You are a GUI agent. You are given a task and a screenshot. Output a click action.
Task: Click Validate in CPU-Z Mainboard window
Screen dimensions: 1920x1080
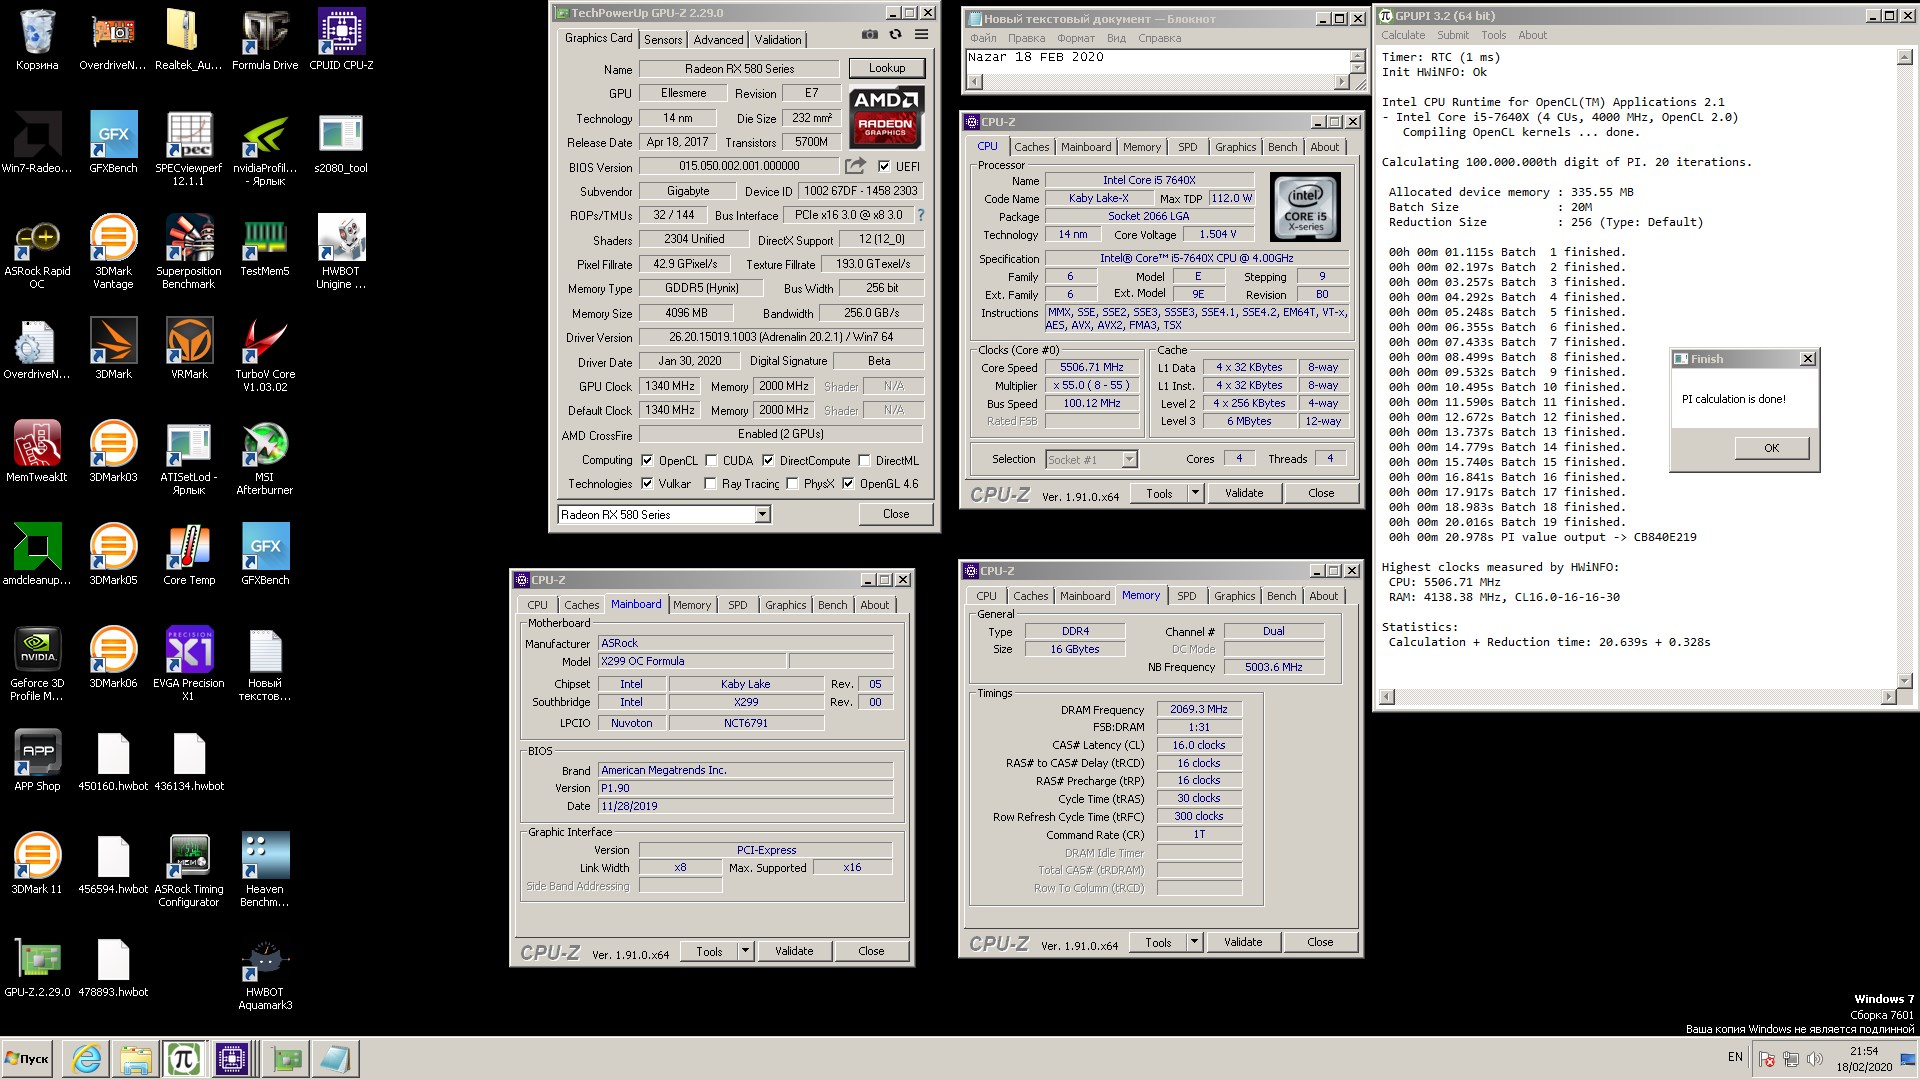click(794, 951)
